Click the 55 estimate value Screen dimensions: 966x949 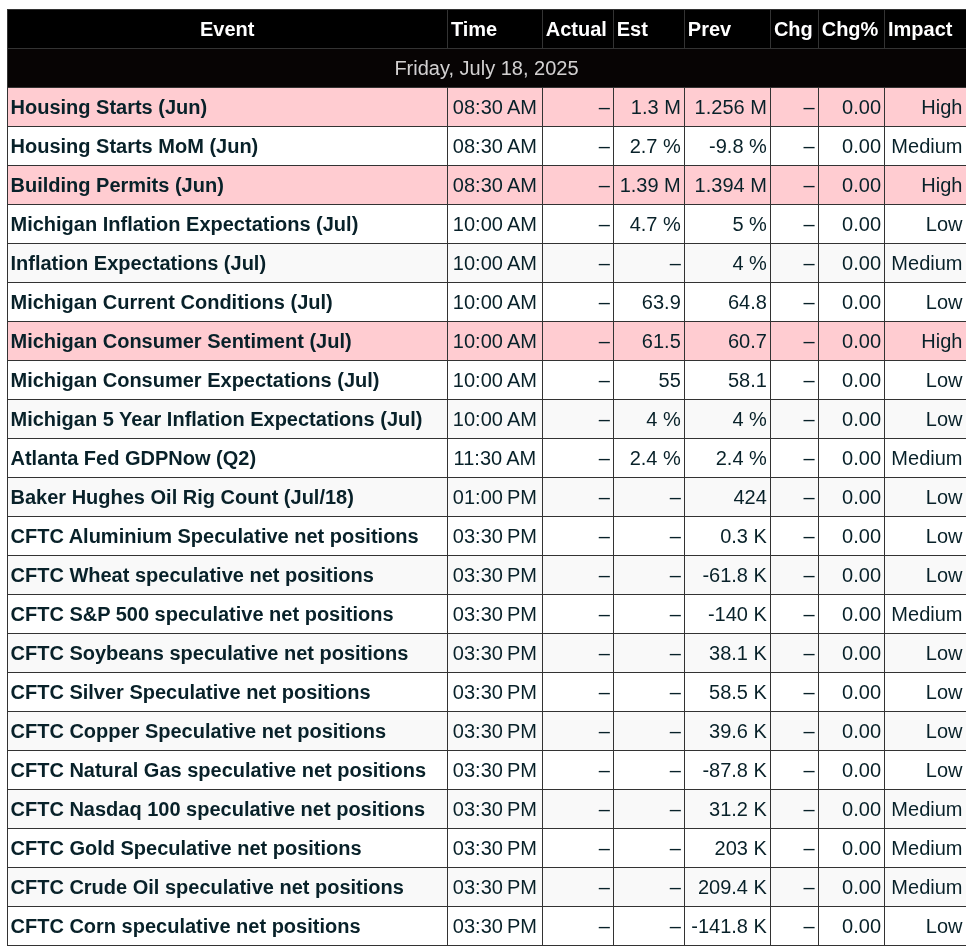click(x=669, y=380)
